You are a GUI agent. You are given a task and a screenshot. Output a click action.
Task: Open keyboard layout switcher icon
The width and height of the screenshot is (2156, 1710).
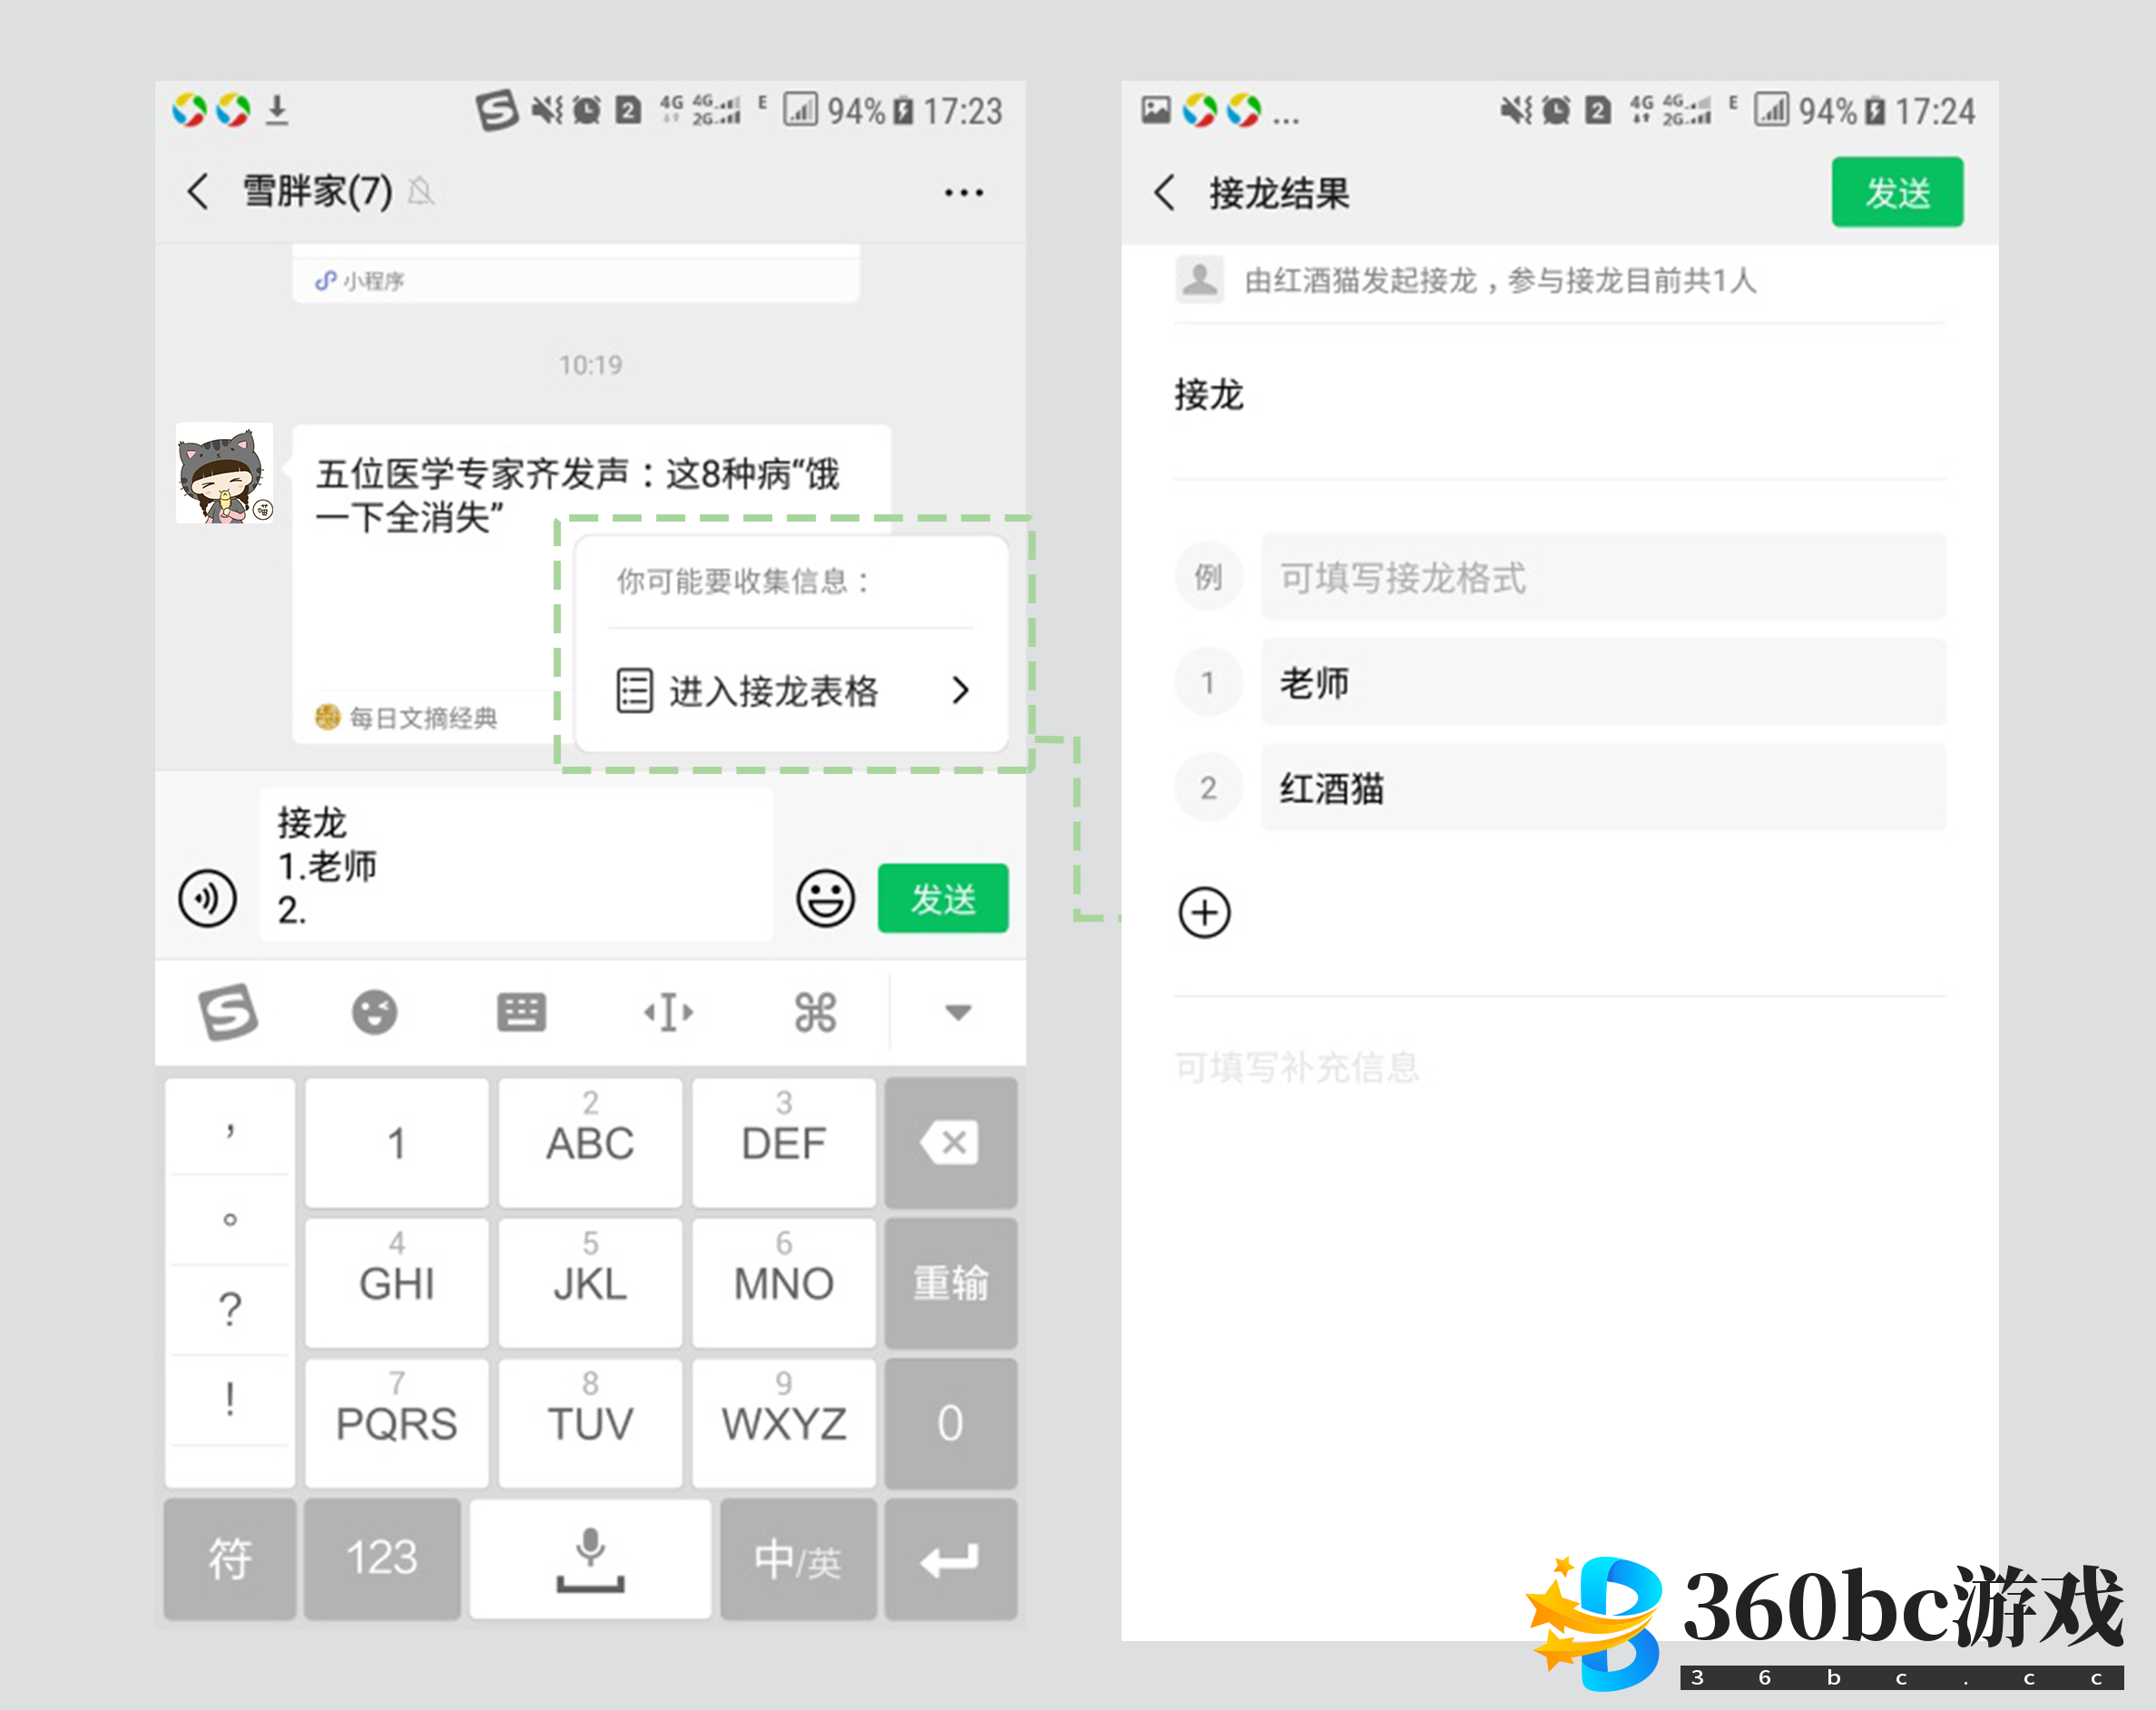click(521, 1012)
